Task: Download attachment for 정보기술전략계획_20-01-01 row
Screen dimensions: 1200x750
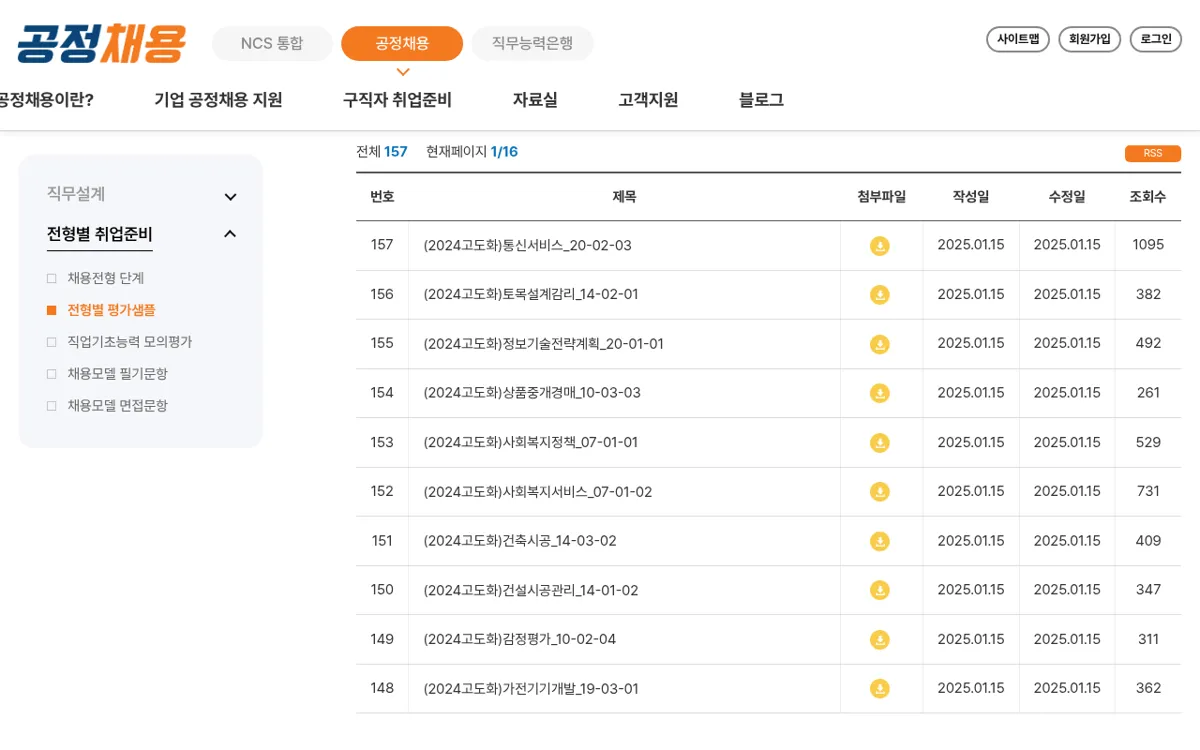Action: [x=879, y=344]
